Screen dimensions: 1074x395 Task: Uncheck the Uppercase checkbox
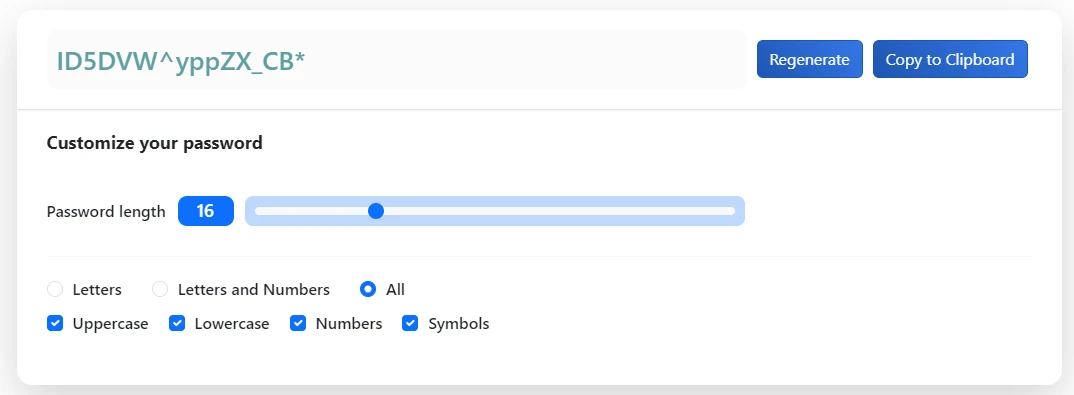(55, 323)
